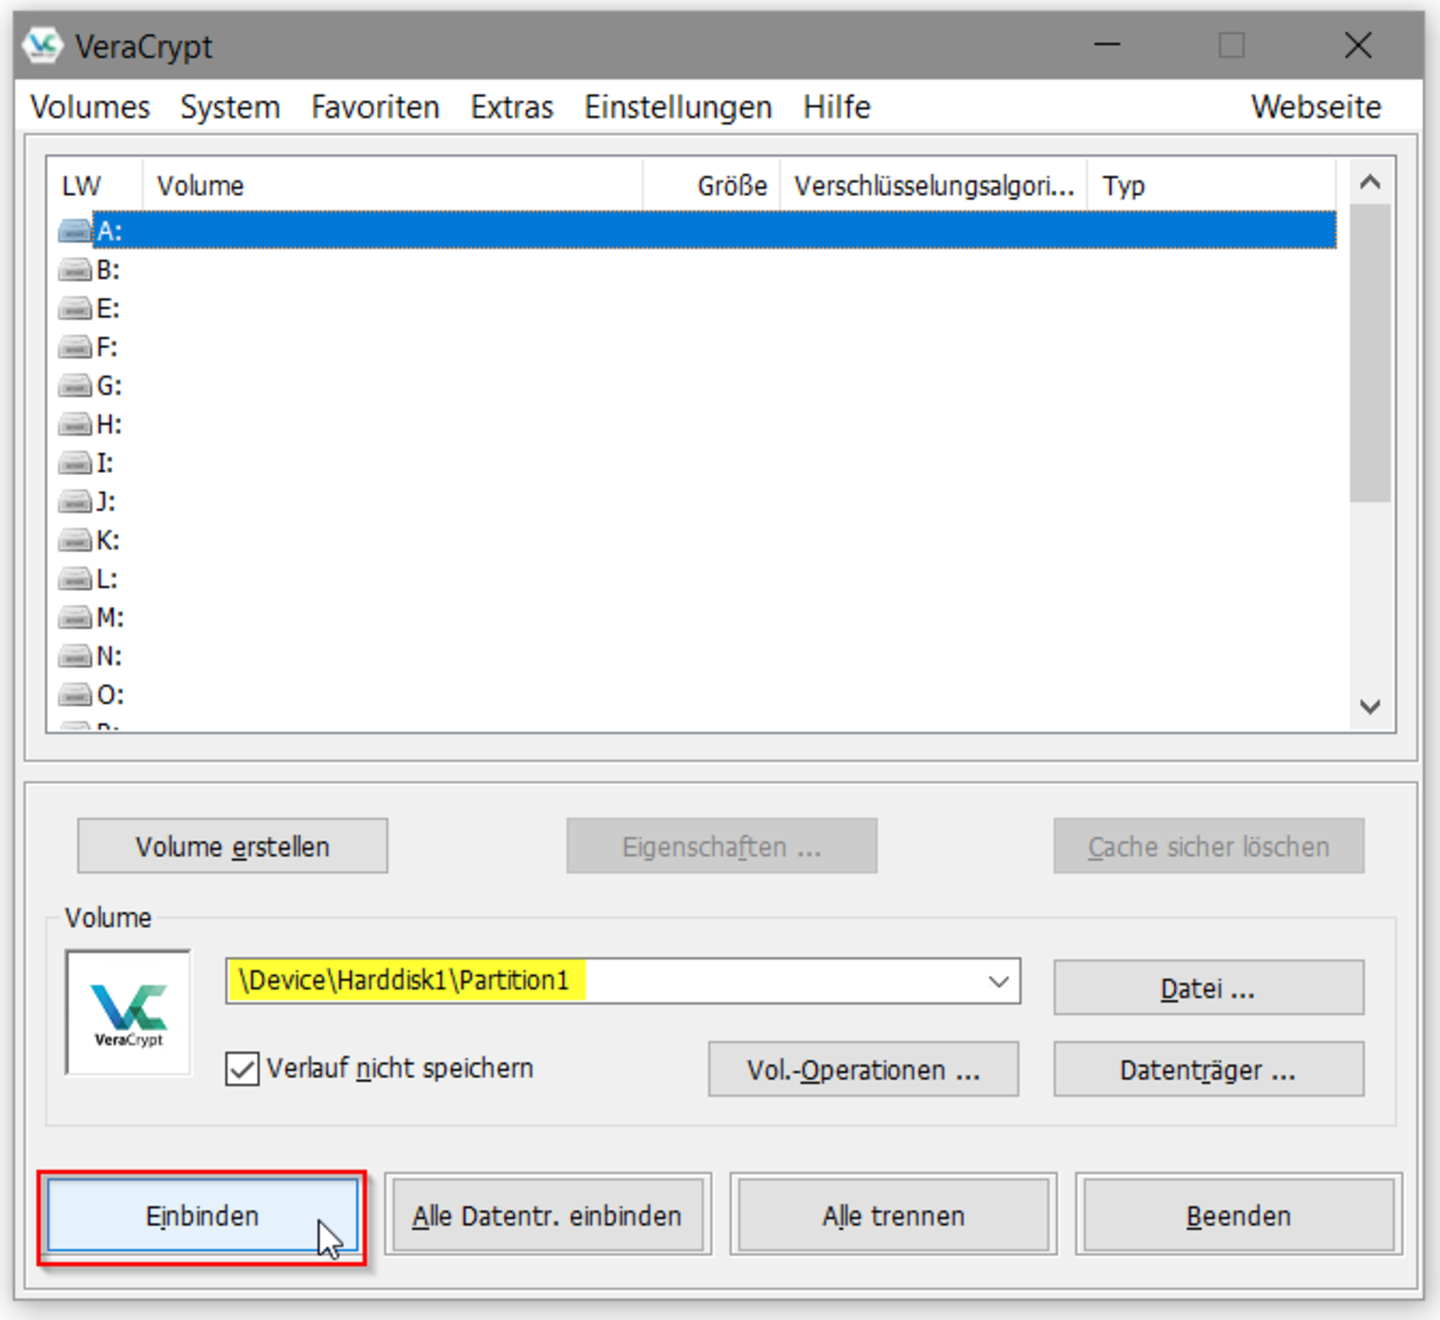1440x1320 pixels.
Task: Select drive icon for A:
Action: (75, 231)
